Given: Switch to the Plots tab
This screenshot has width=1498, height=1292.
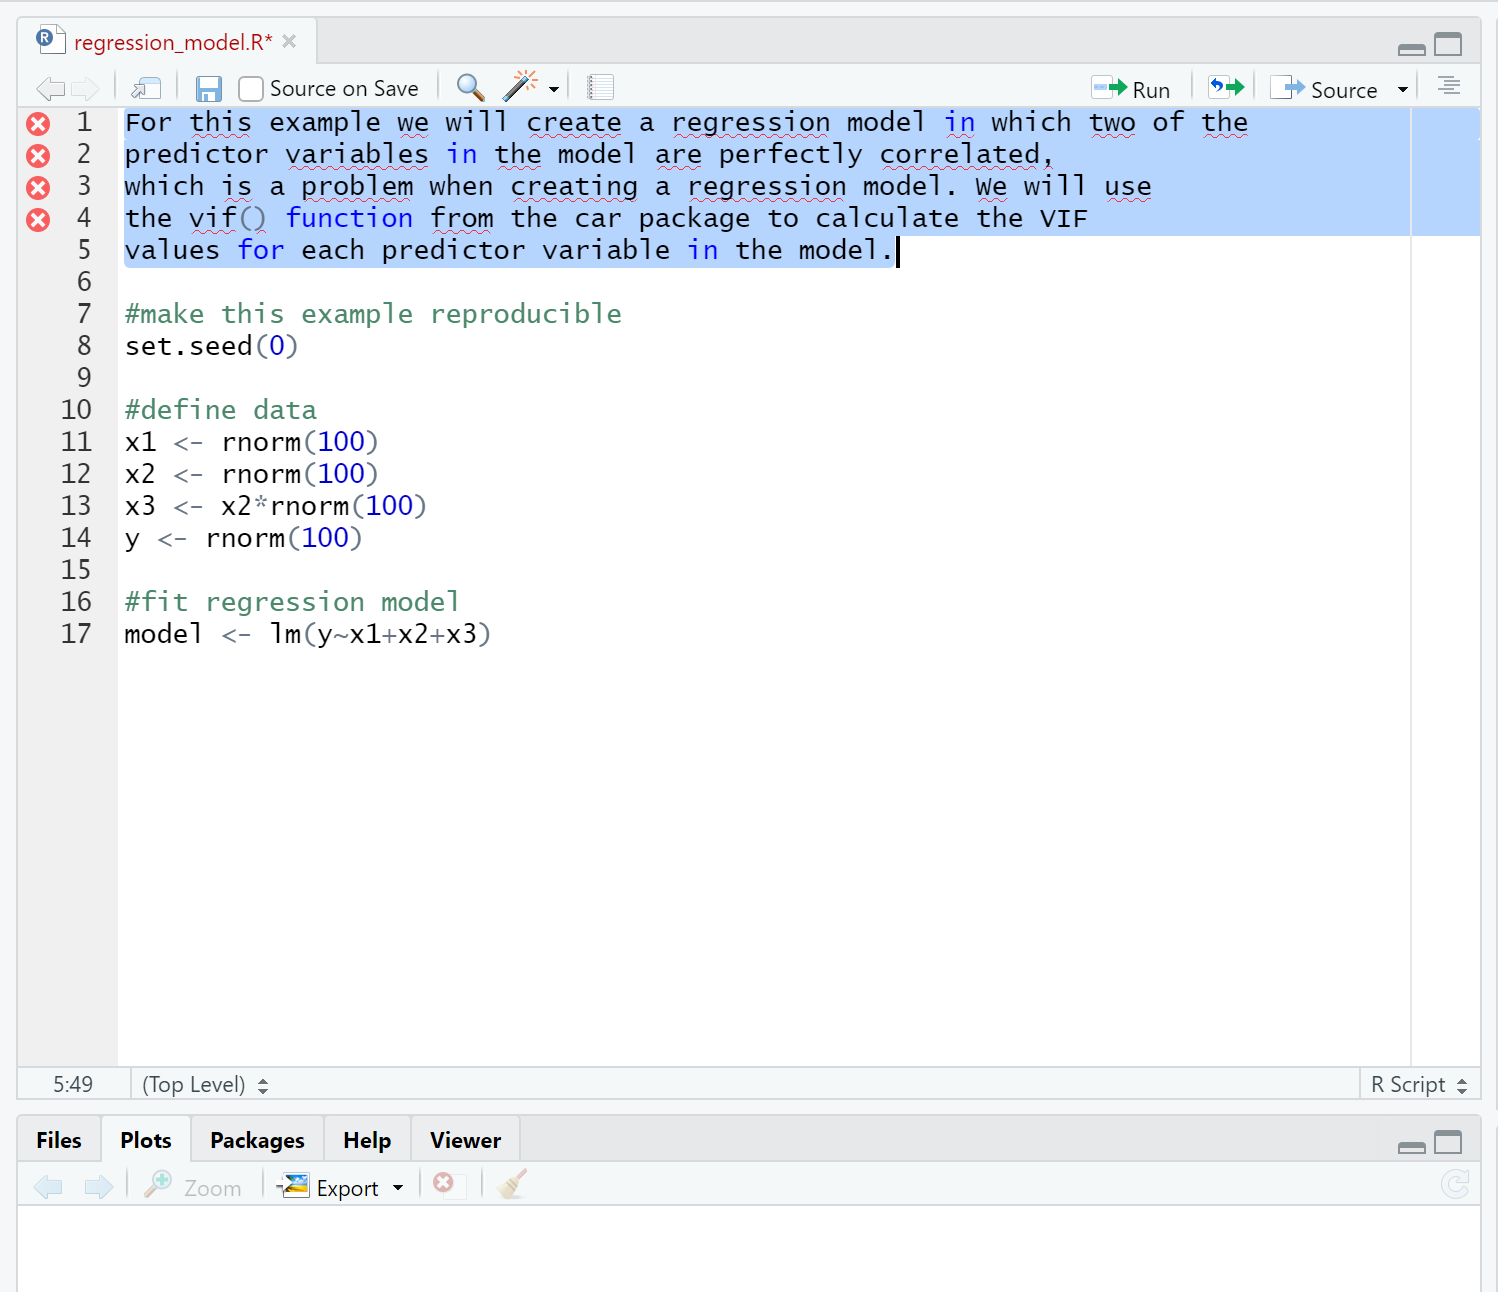Looking at the screenshot, I should tap(146, 1140).
